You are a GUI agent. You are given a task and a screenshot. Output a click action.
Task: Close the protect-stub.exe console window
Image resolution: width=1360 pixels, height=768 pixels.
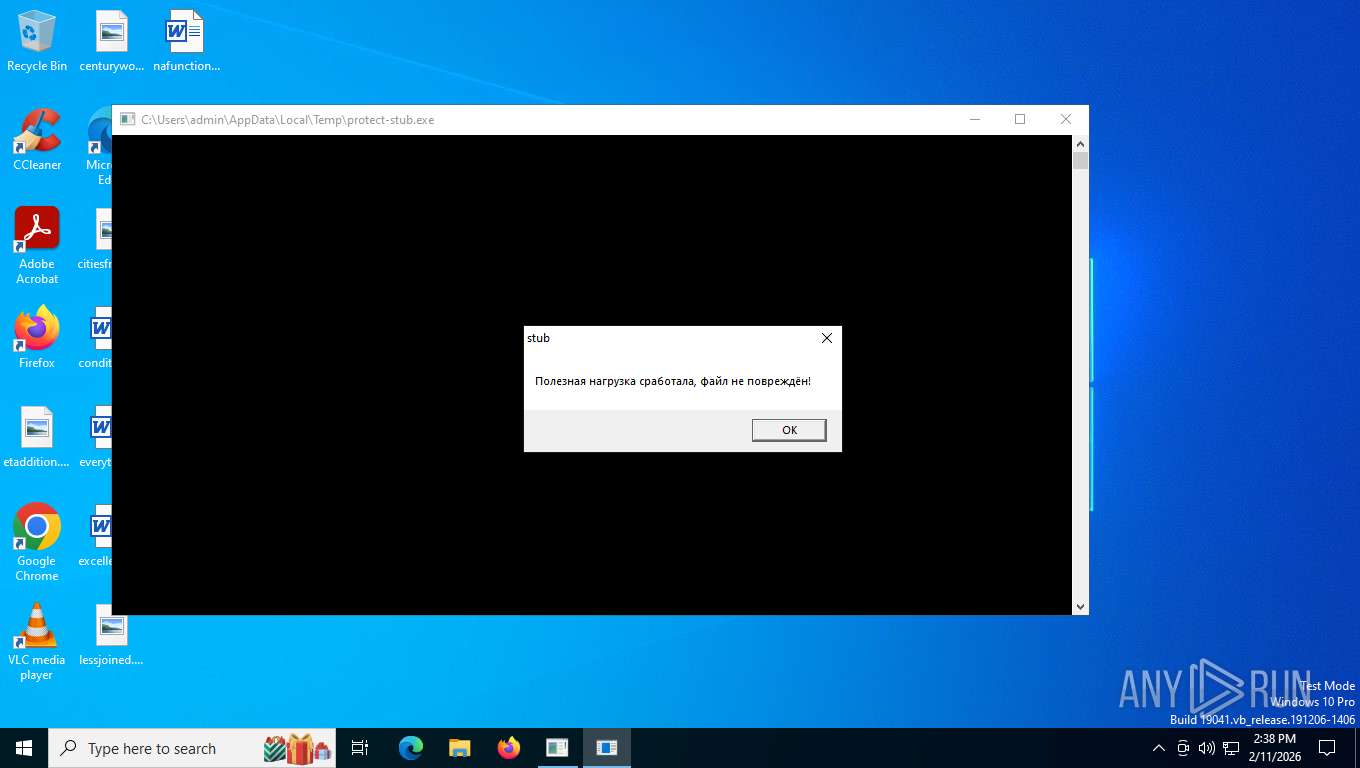1065,119
